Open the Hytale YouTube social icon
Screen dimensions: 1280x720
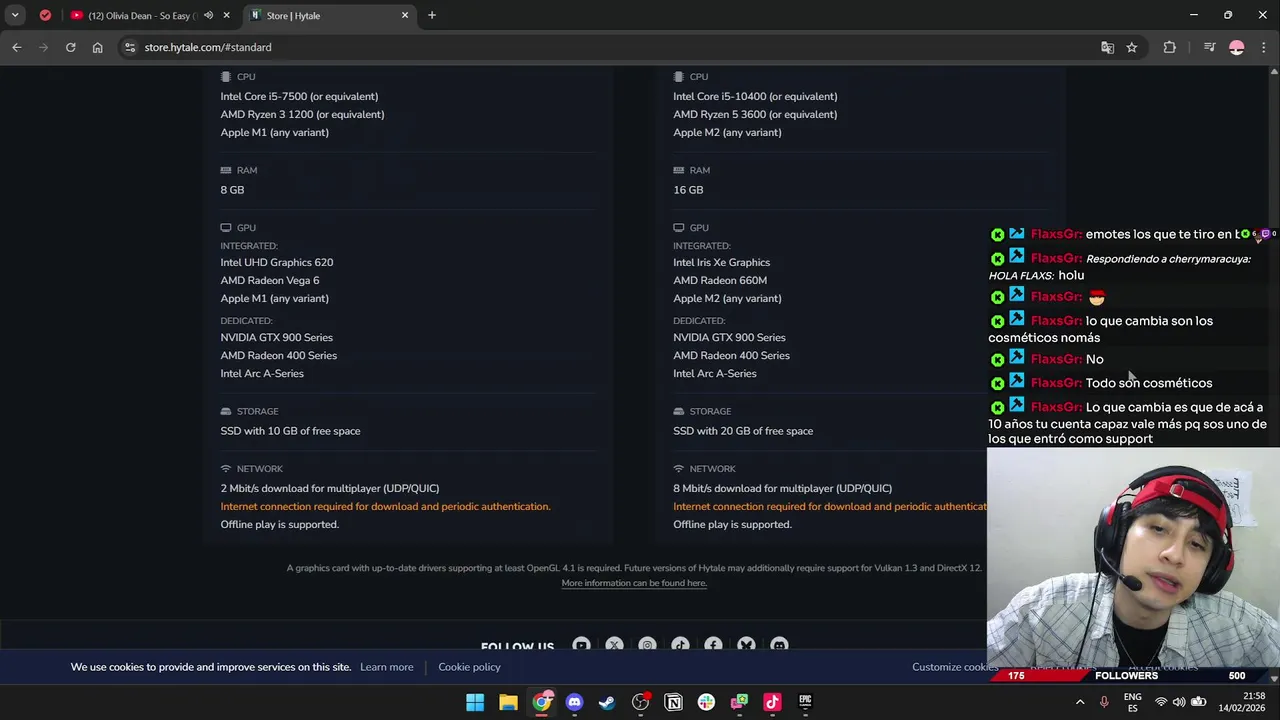[581, 645]
